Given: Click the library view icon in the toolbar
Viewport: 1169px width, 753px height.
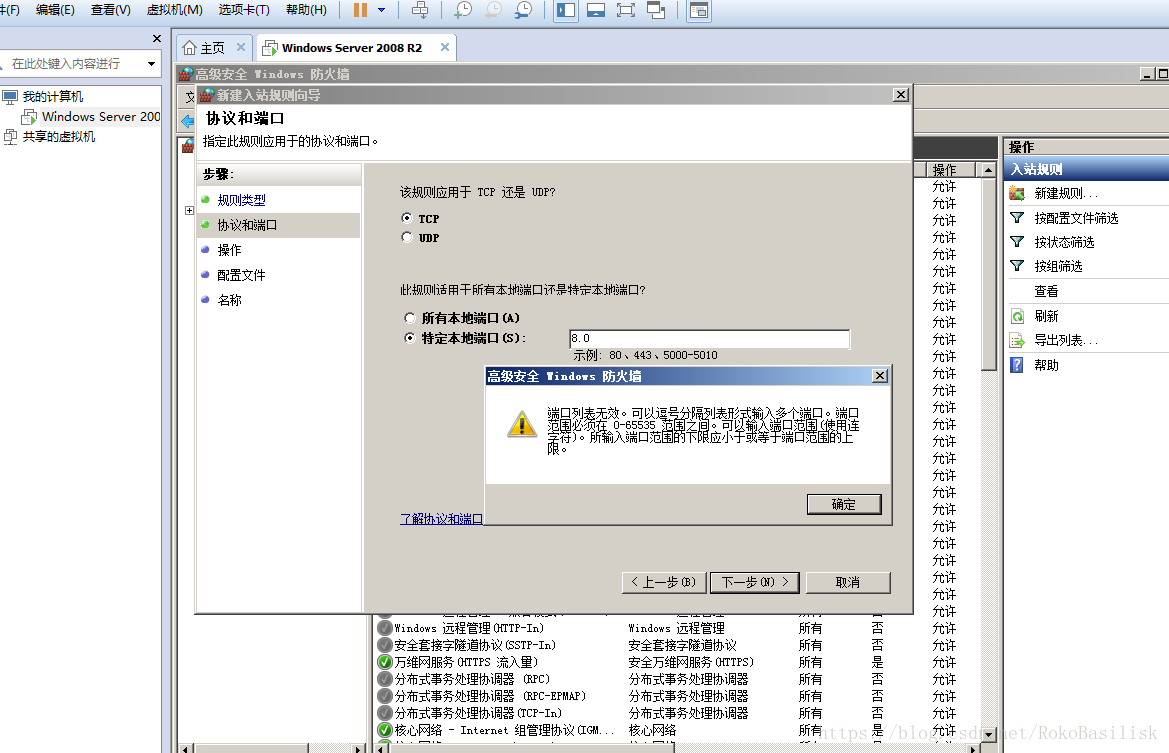Looking at the screenshot, I should [699, 10].
